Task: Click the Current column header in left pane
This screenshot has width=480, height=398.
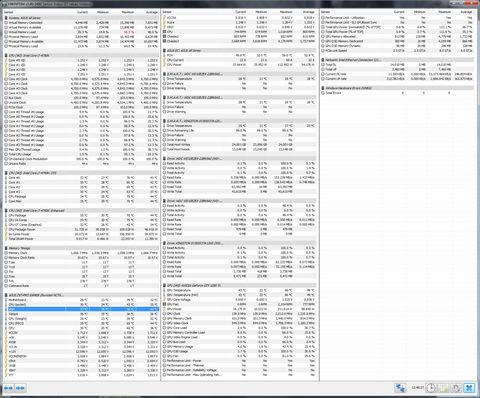Action: point(82,12)
